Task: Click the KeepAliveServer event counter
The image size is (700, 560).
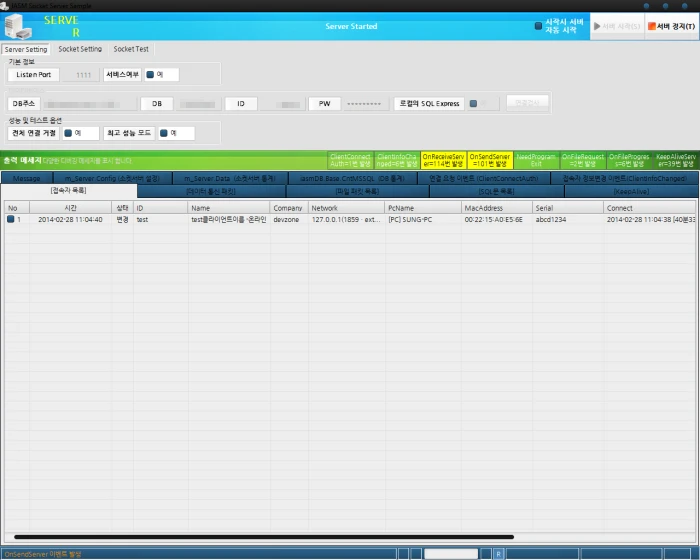Action: click(676, 160)
